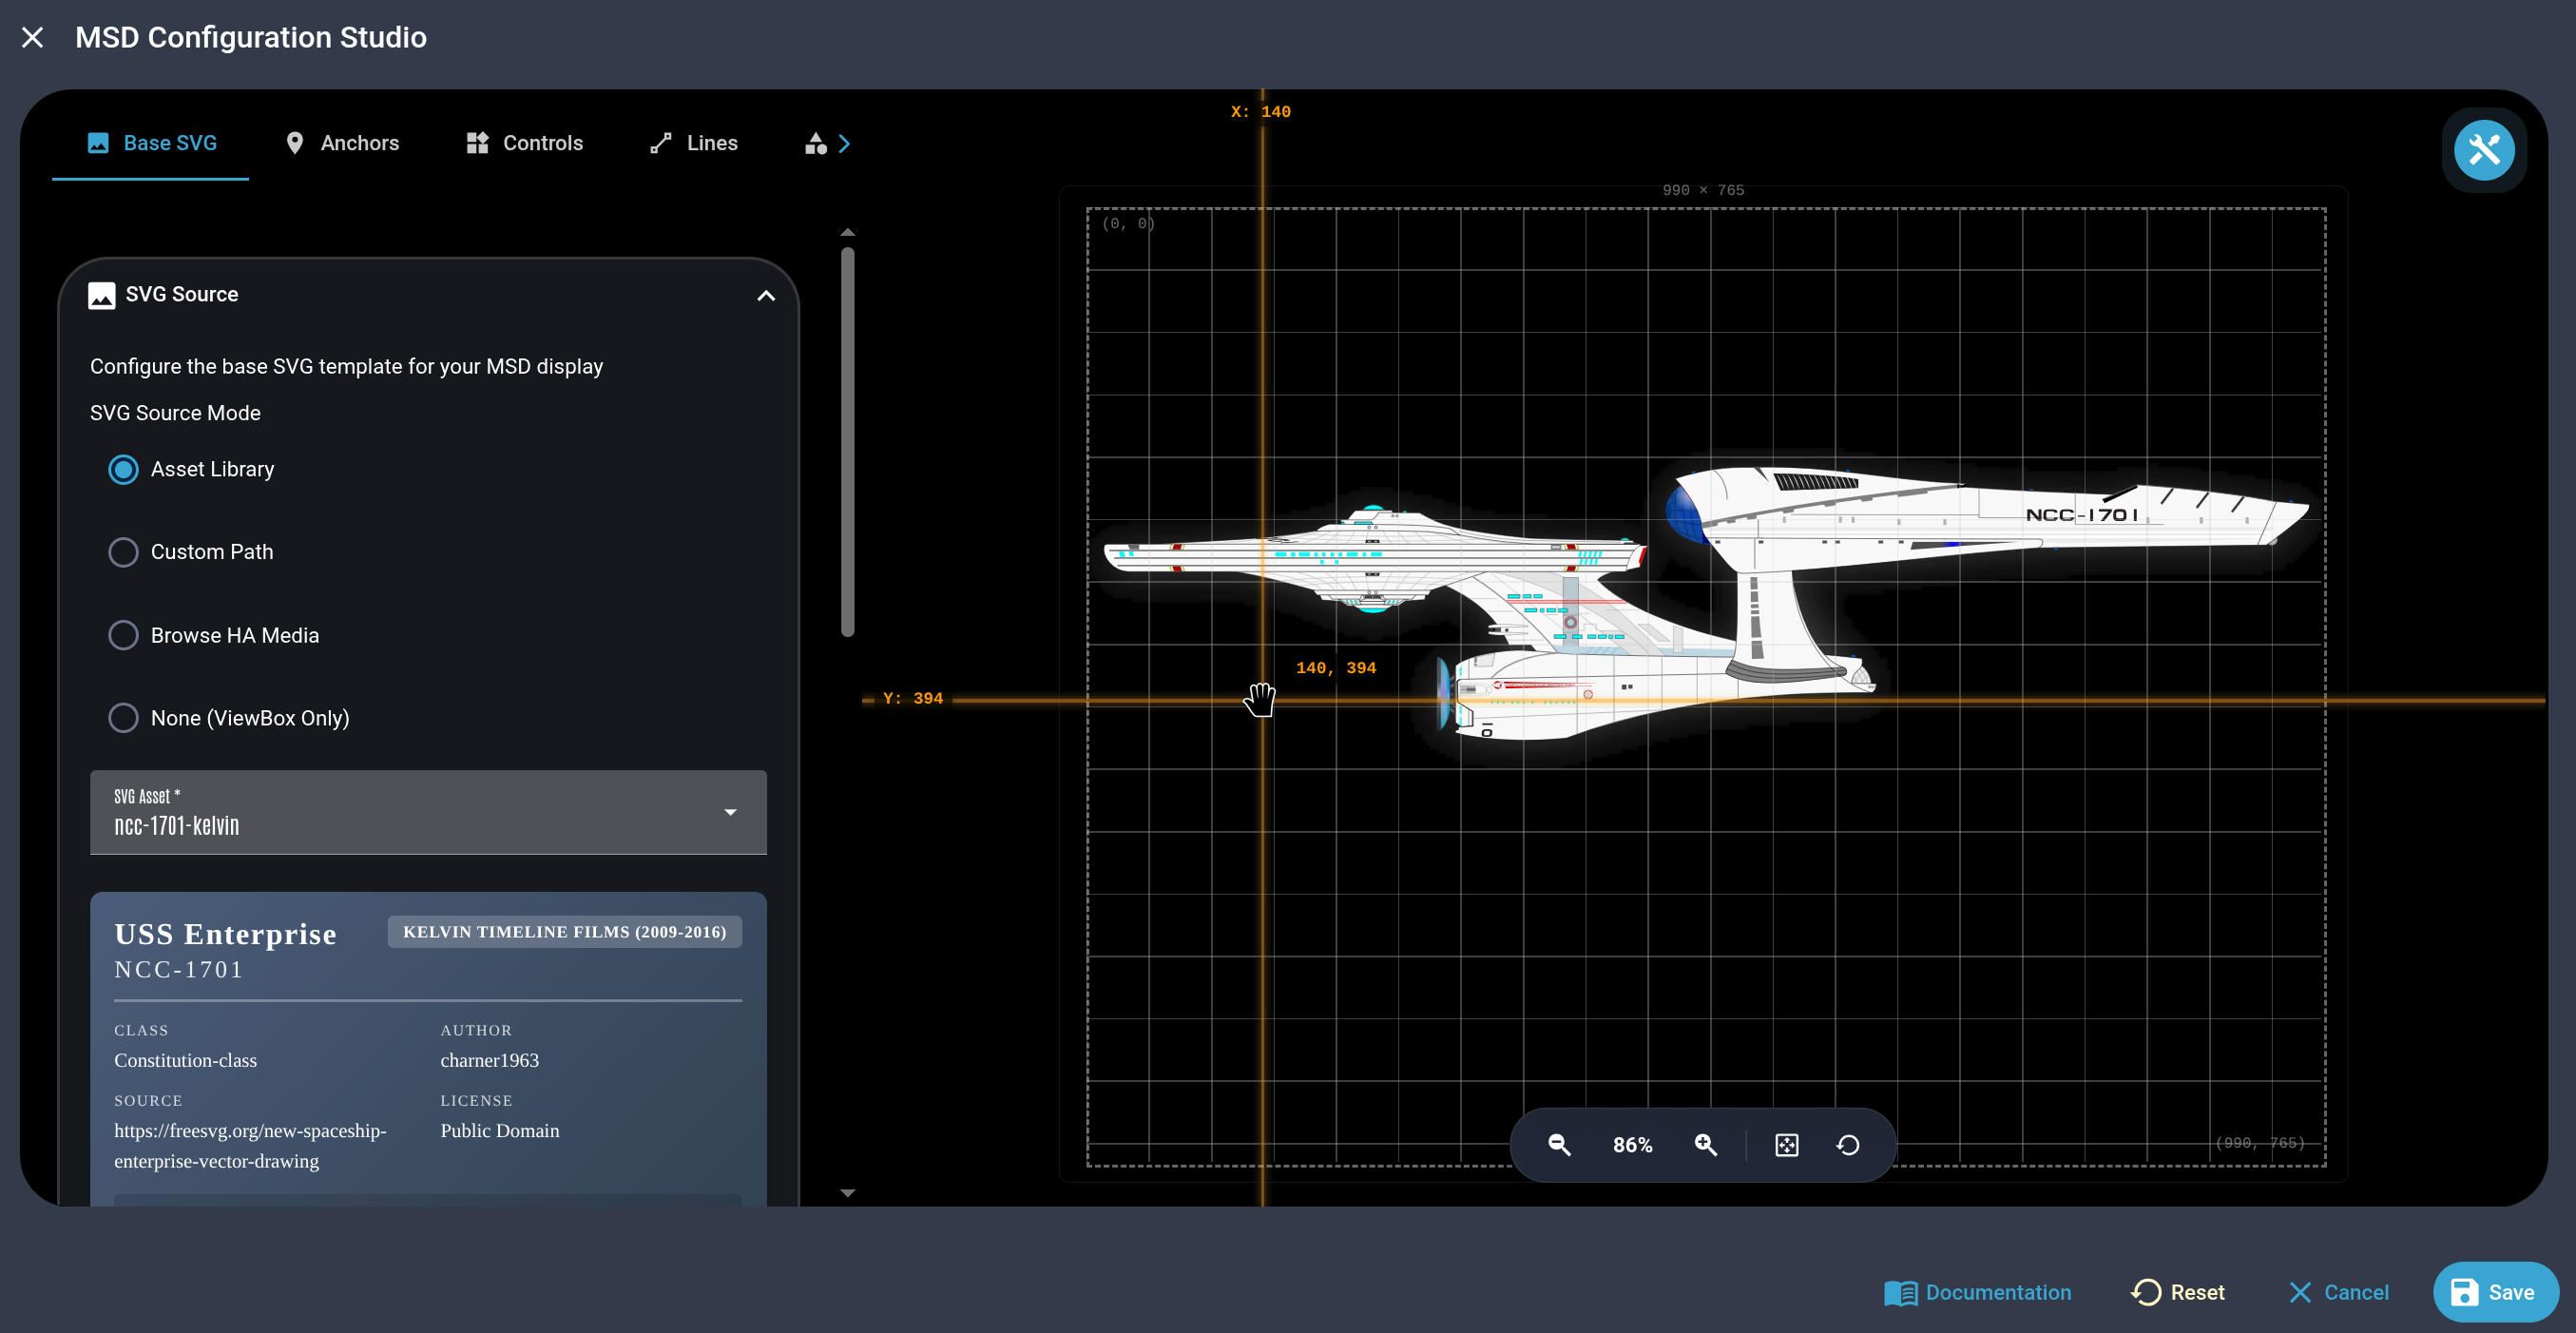
Task: Zoom in the canvas preview
Action: pyautogui.click(x=1706, y=1145)
